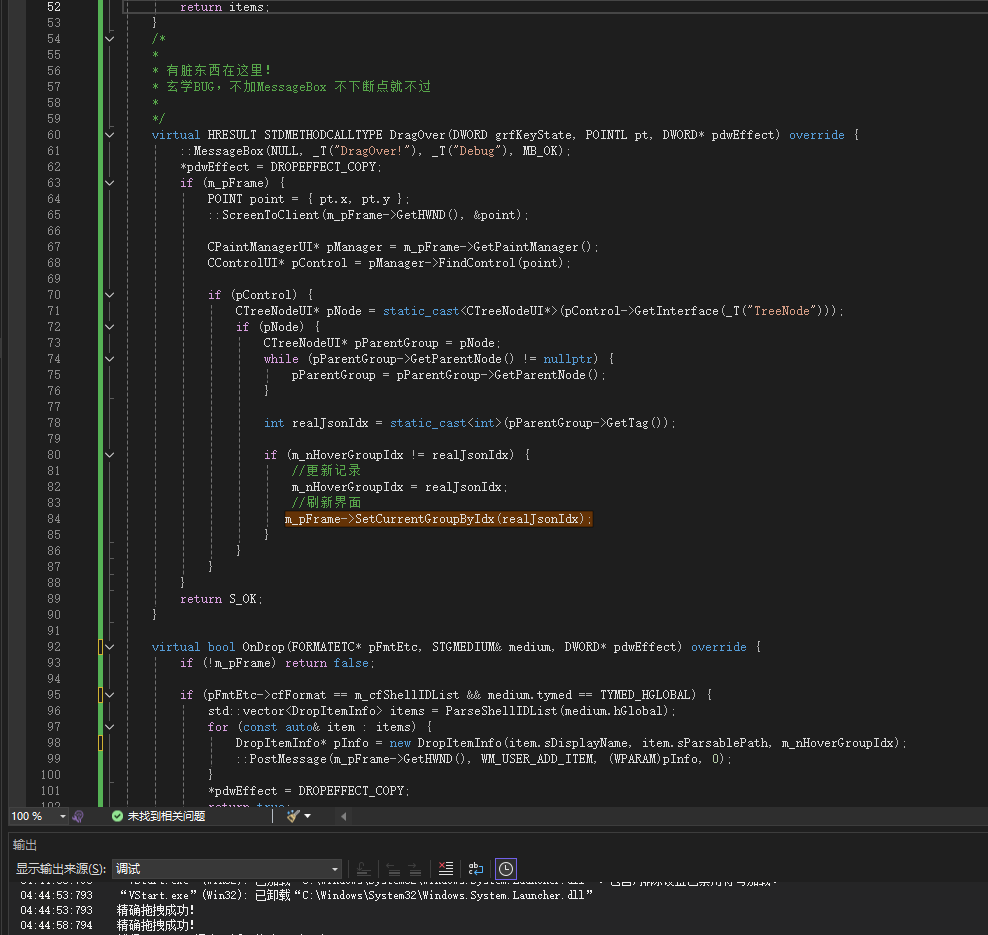Toggle the timestamp clock button in Output
Screen dimensions: 988x935
click(x=506, y=869)
